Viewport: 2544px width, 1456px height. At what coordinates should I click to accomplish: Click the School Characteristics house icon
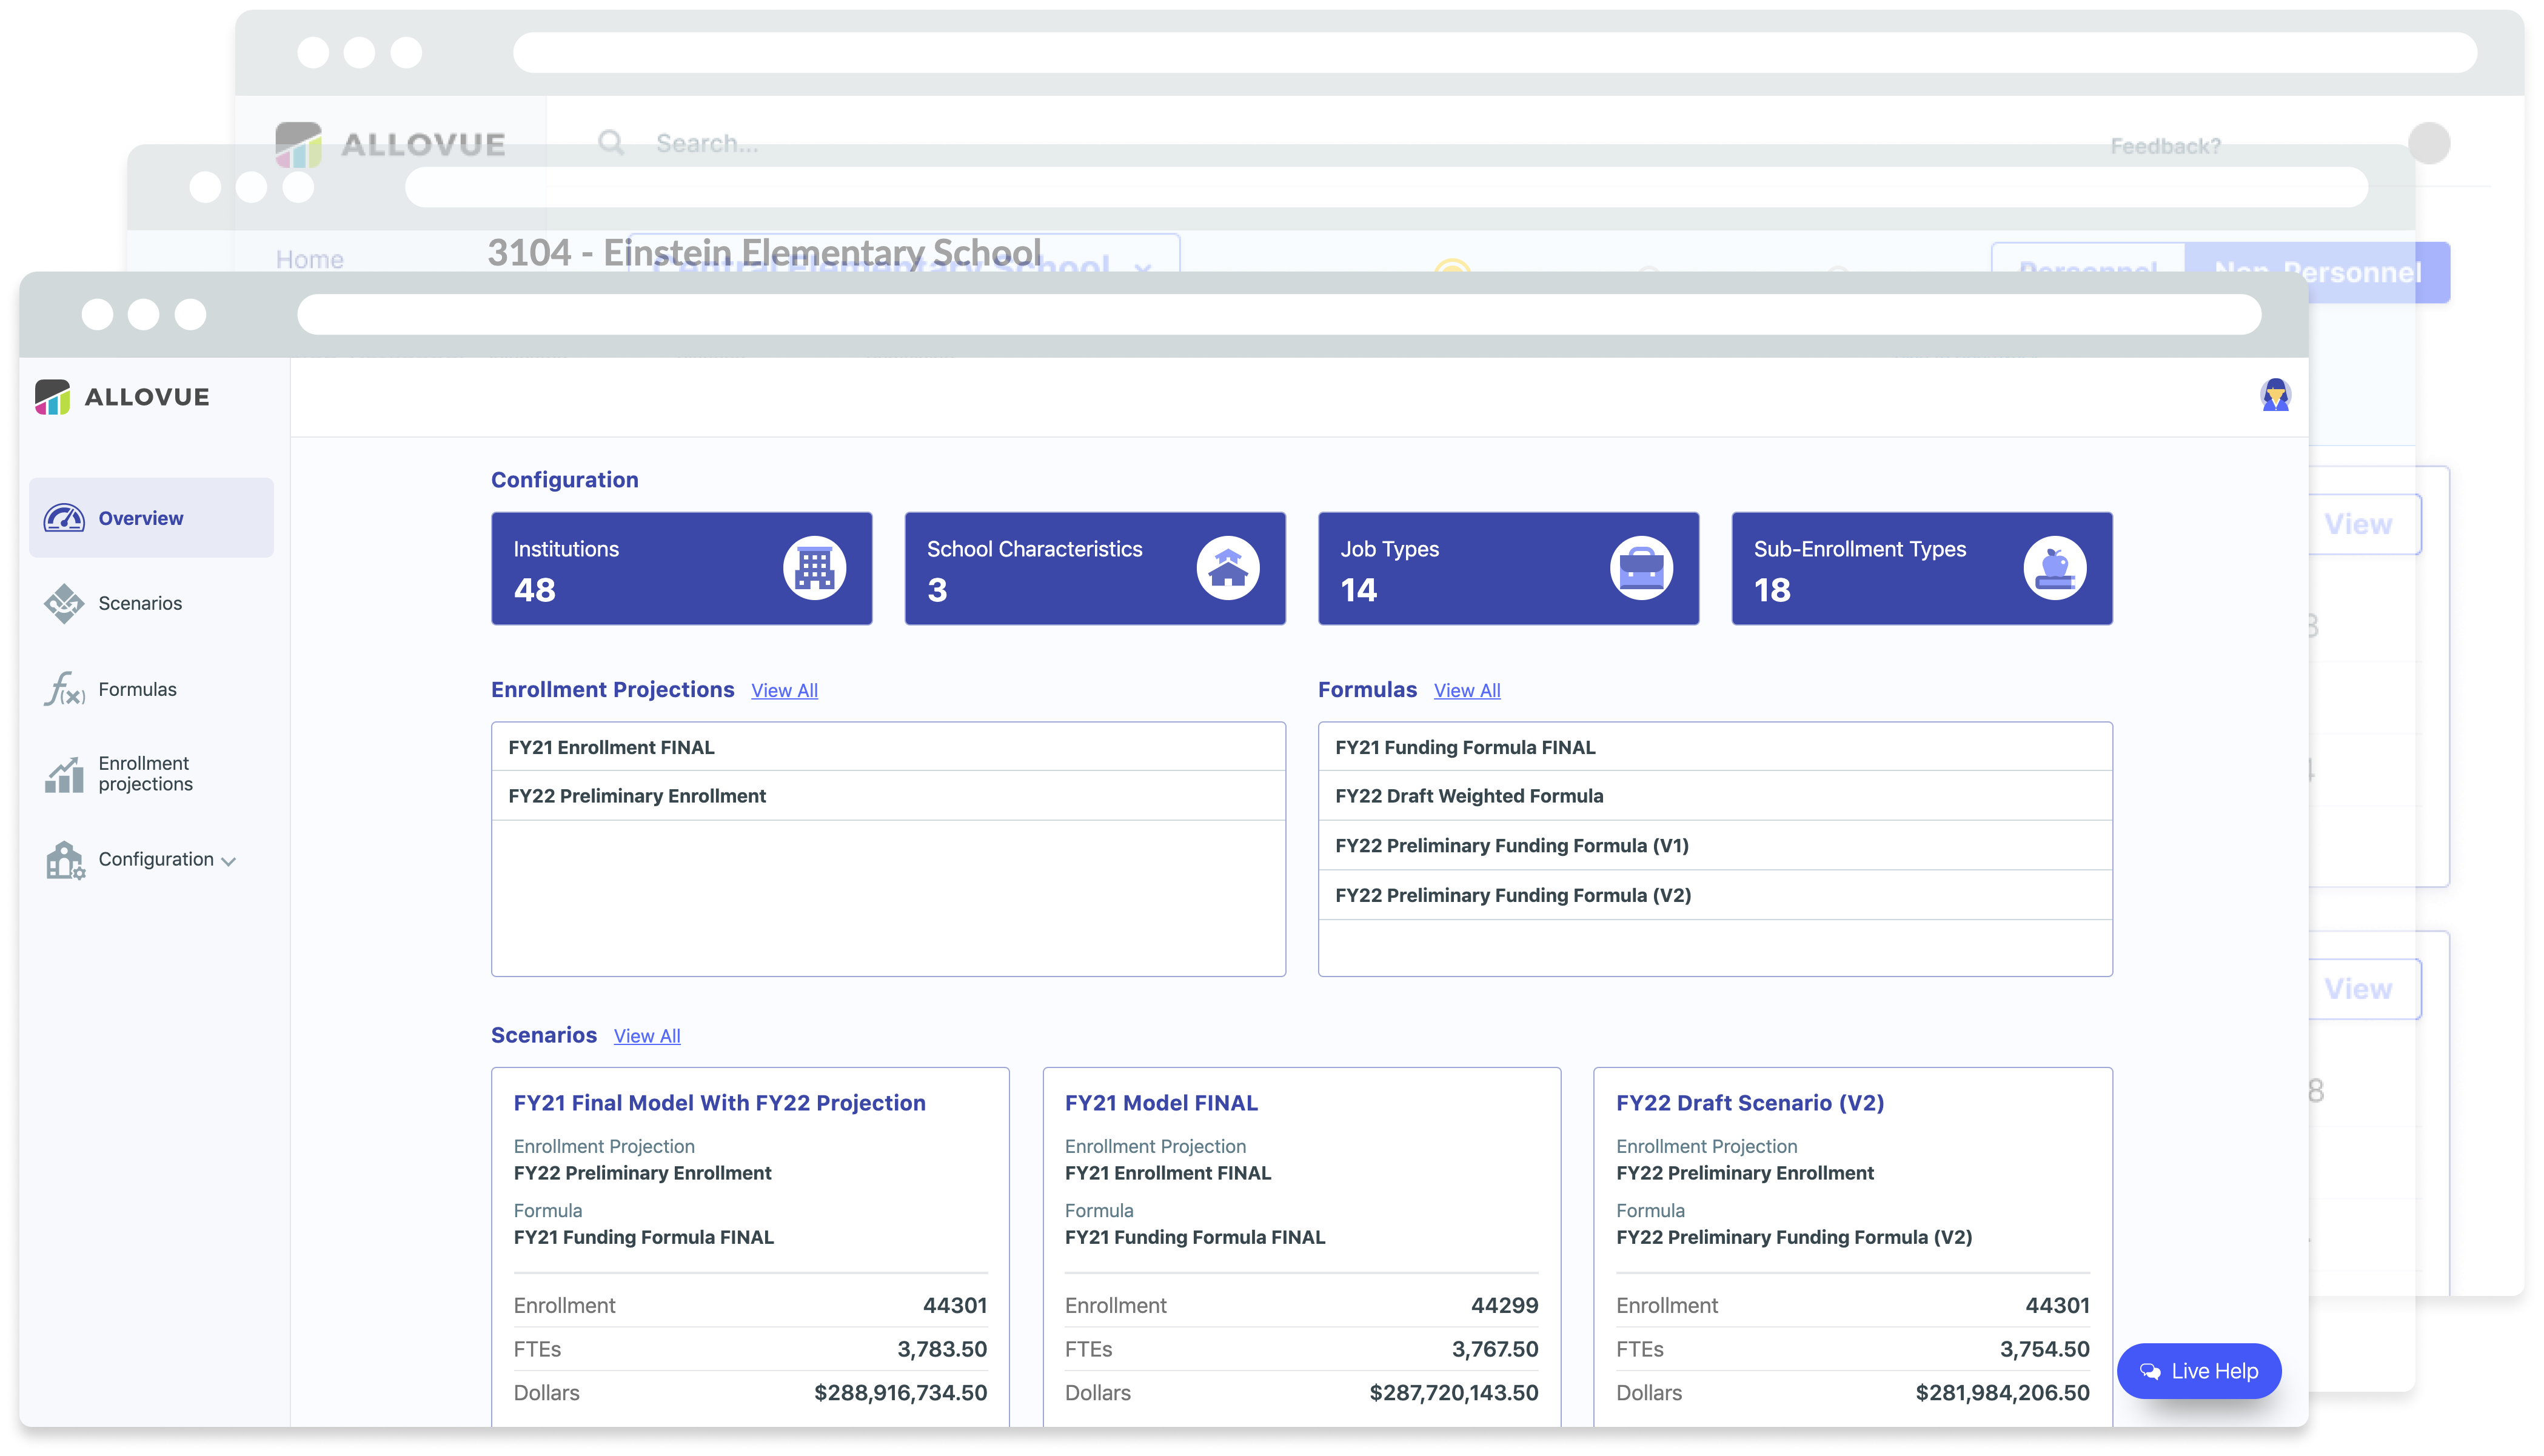[1227, 569]
